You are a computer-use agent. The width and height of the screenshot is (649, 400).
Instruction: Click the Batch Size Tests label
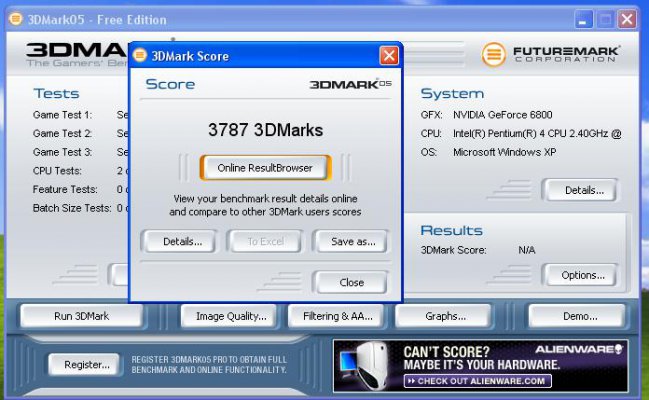tap(72, 208)
